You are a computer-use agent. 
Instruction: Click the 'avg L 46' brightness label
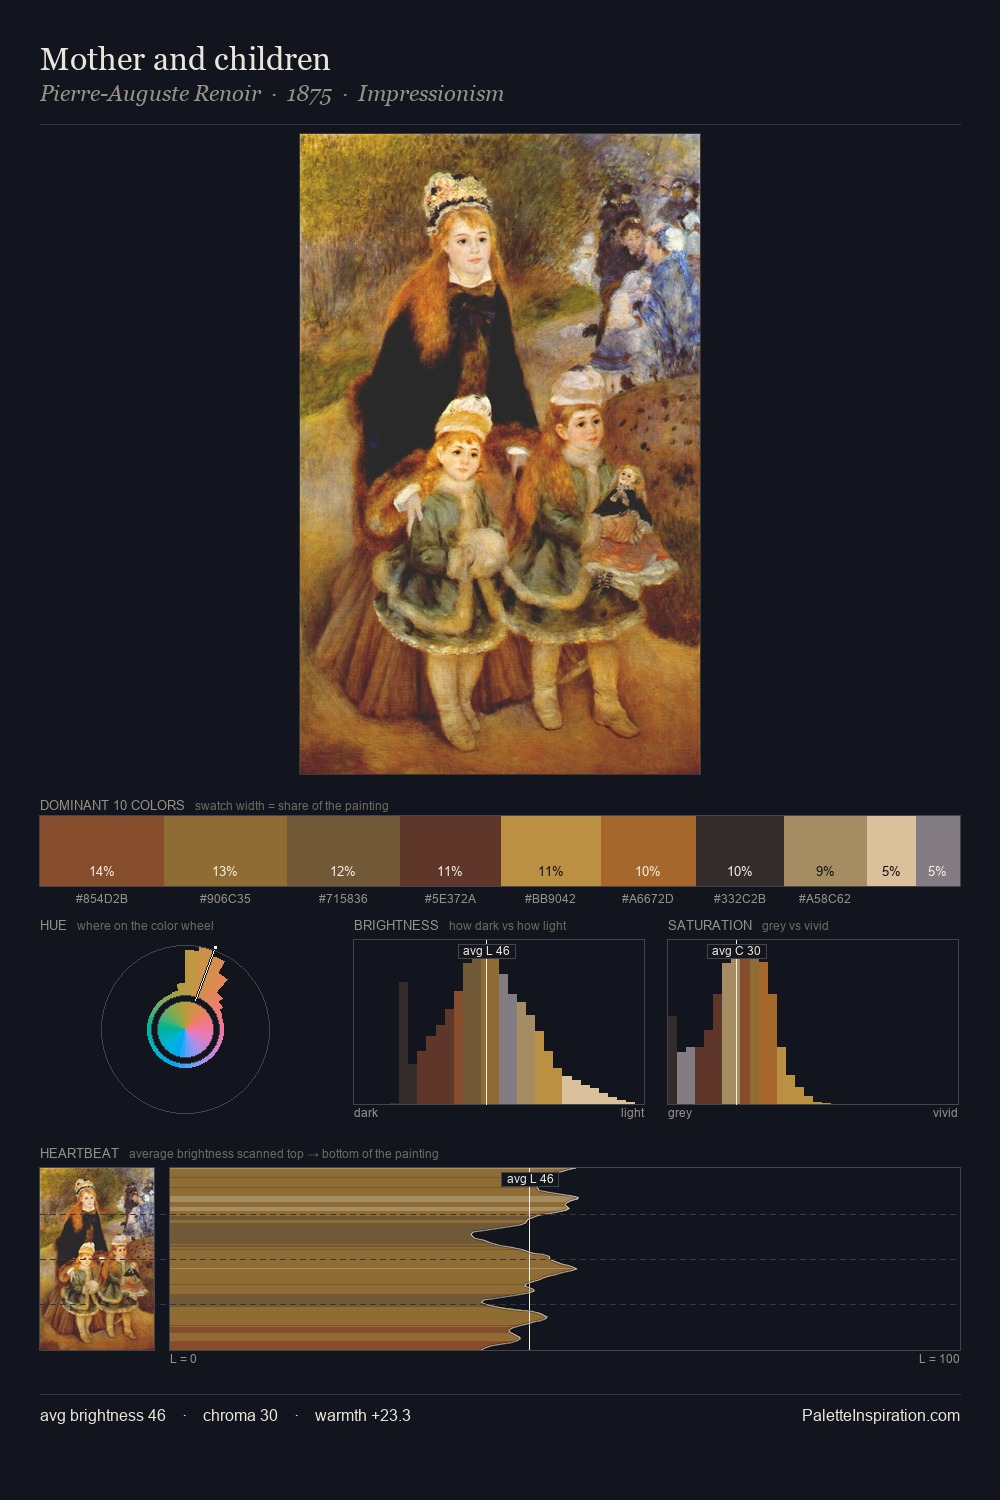pyautogui.click(x=486, y=951)
